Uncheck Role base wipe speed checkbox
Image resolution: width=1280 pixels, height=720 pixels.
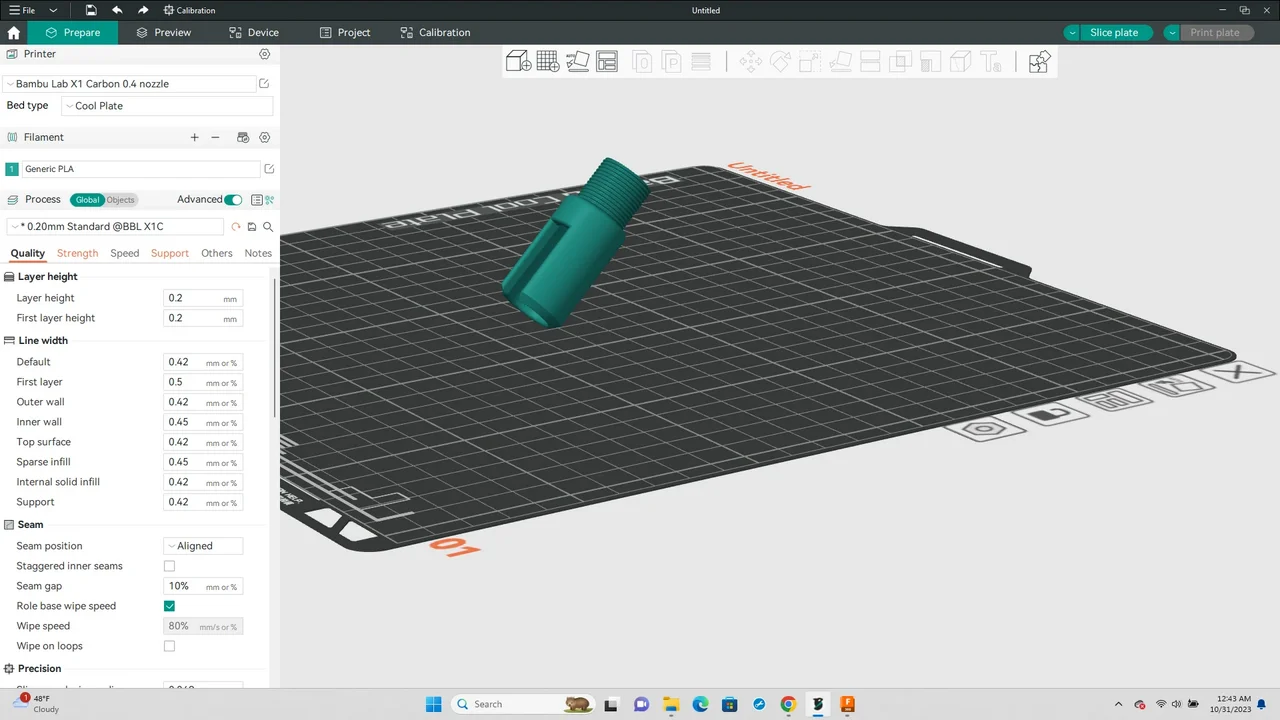[x=169, y=606]
